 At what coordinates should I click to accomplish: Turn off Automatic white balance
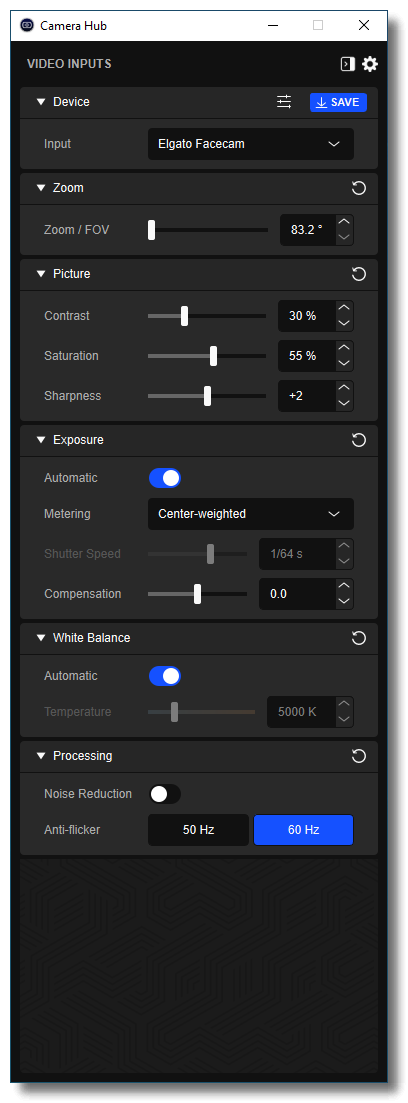[x=165, y=676]
